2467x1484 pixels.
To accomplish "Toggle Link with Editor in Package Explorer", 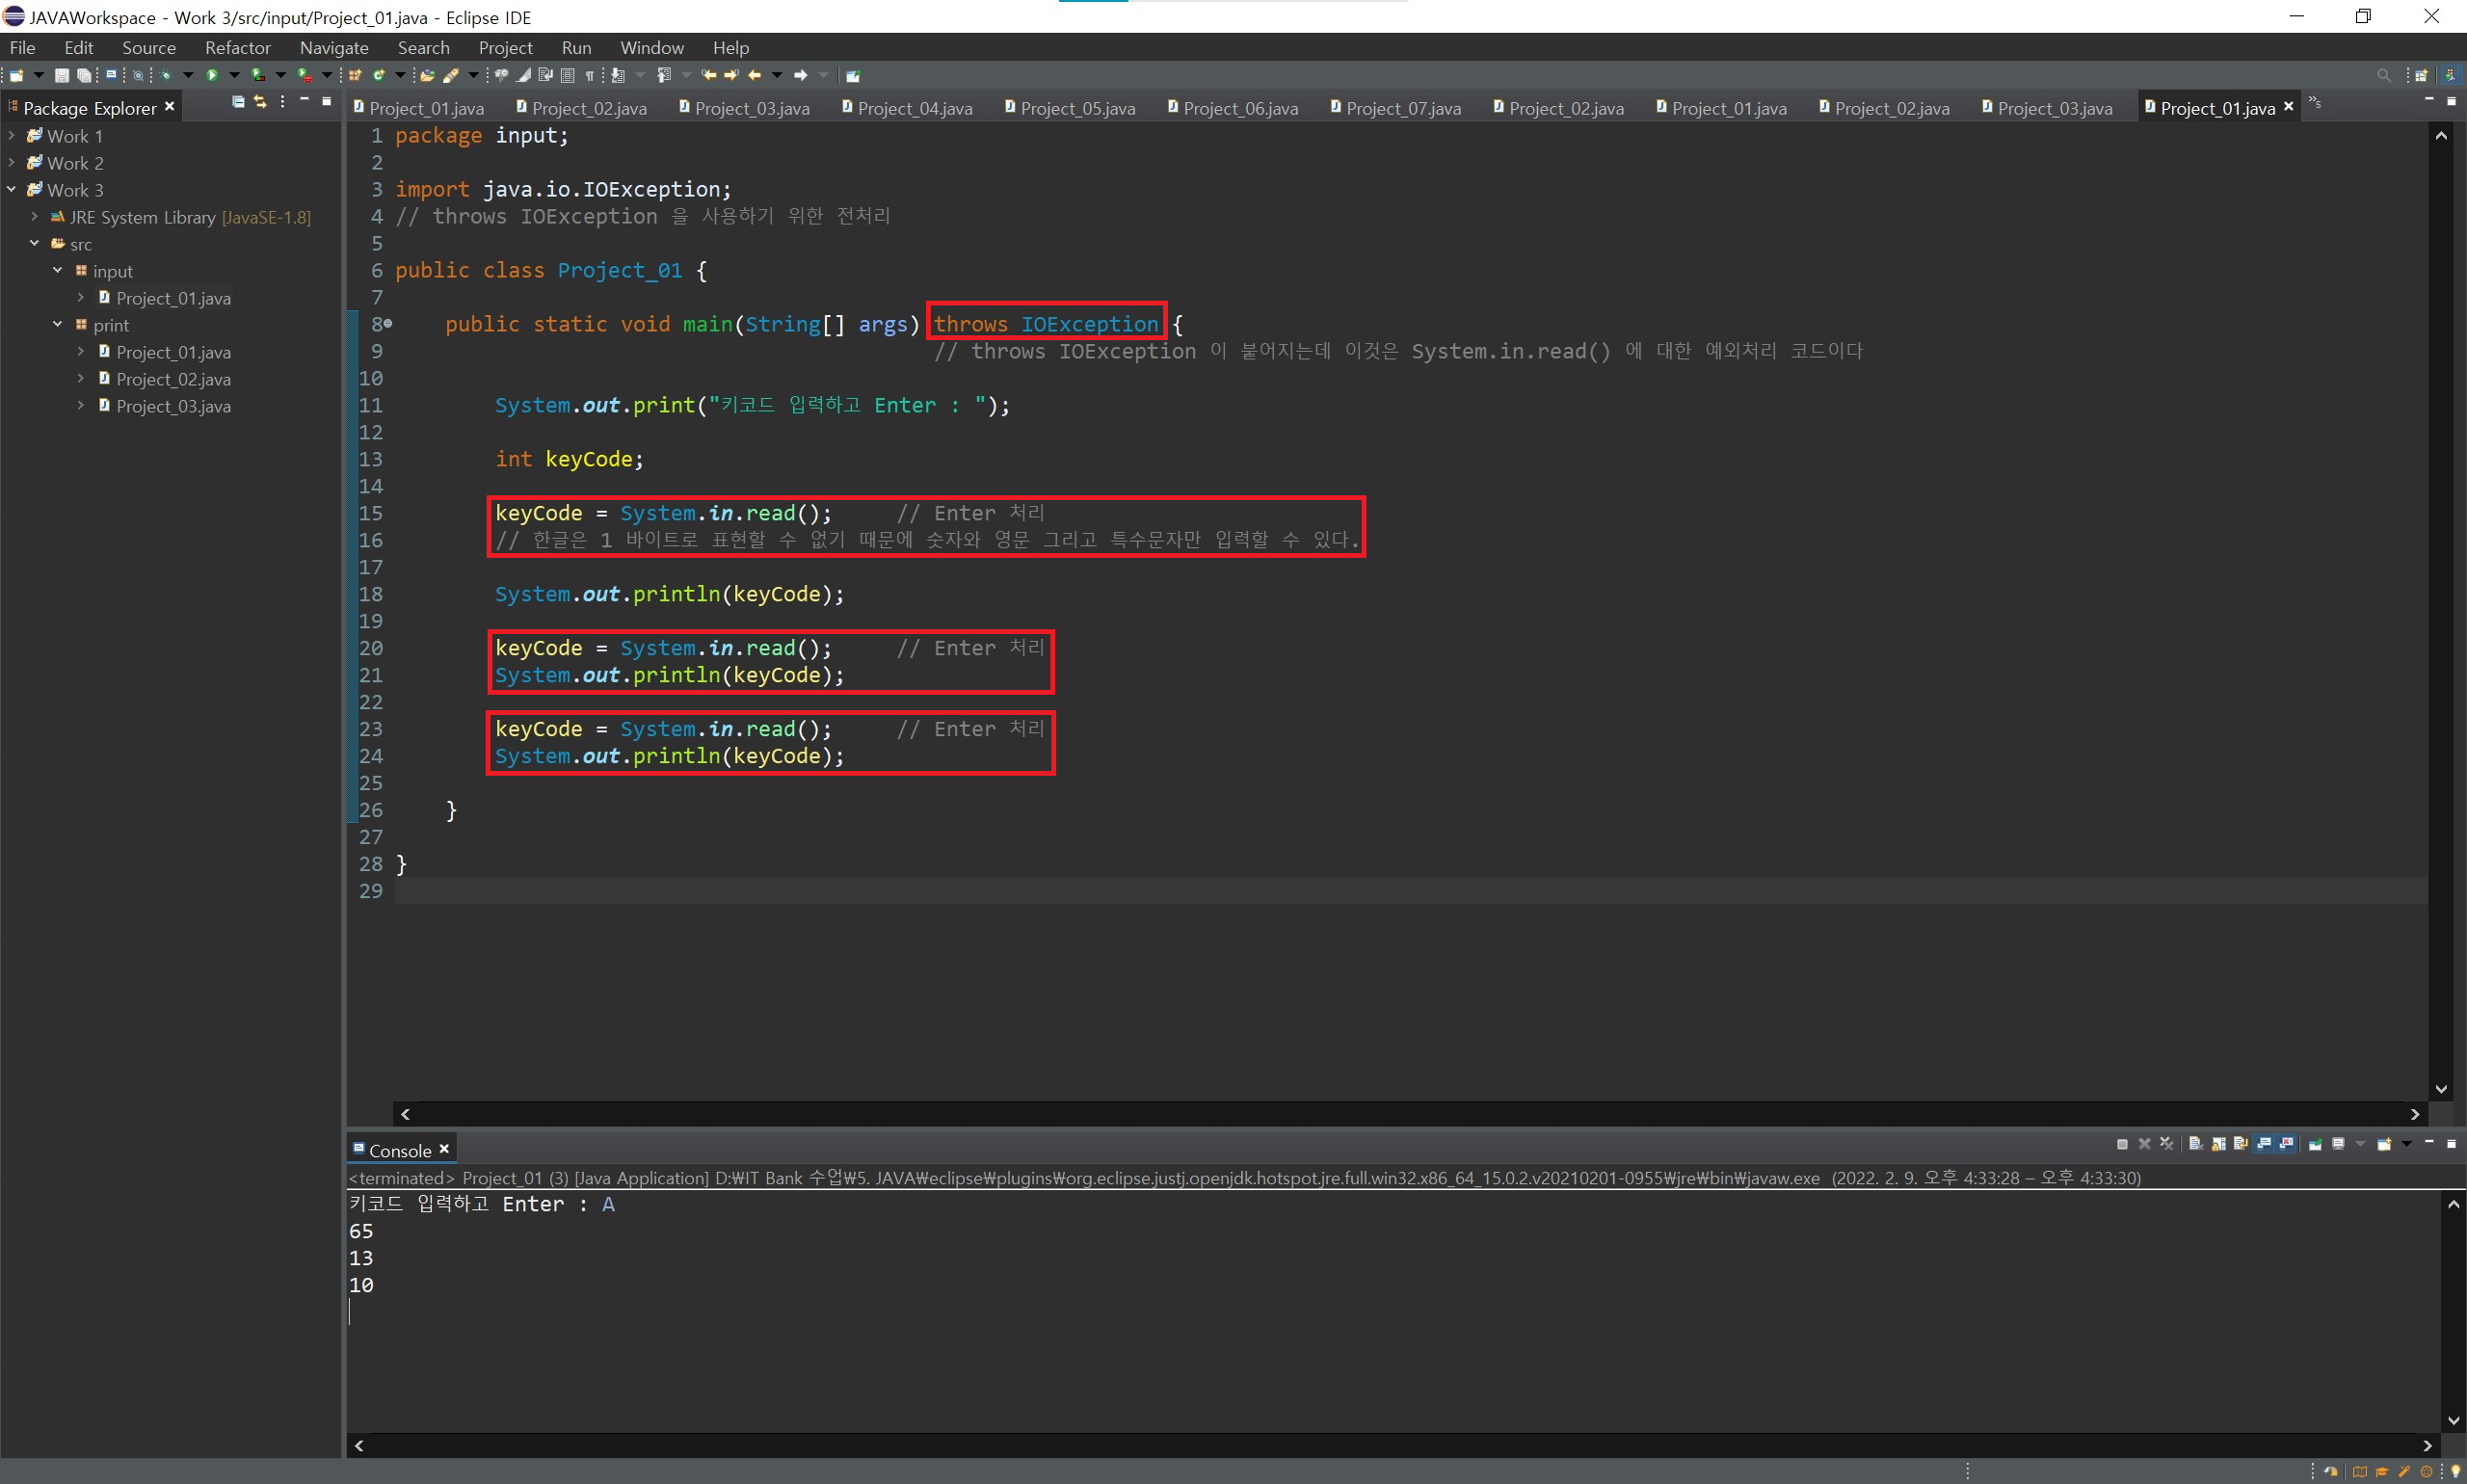I will click(x=260, y=102).
